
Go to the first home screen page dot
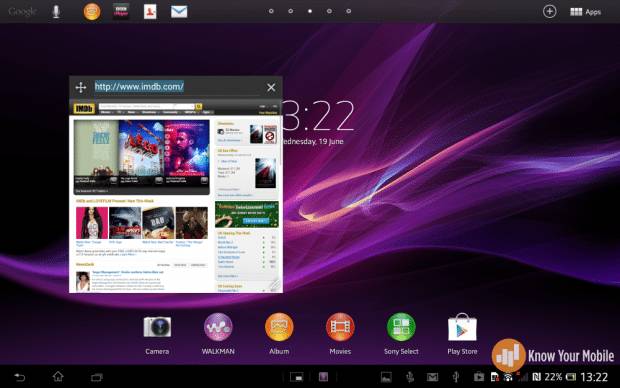click(271, 11)
